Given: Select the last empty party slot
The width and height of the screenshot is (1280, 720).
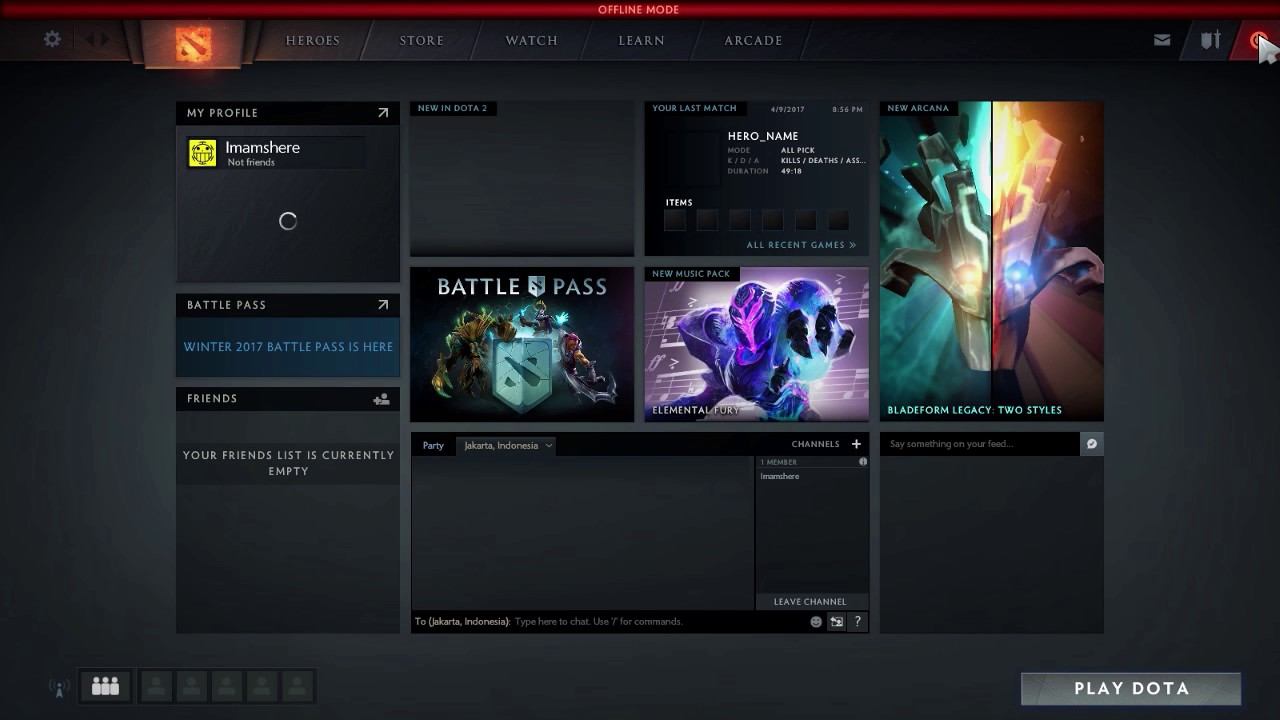Looking at the screenshot, I should coord(296,686).
